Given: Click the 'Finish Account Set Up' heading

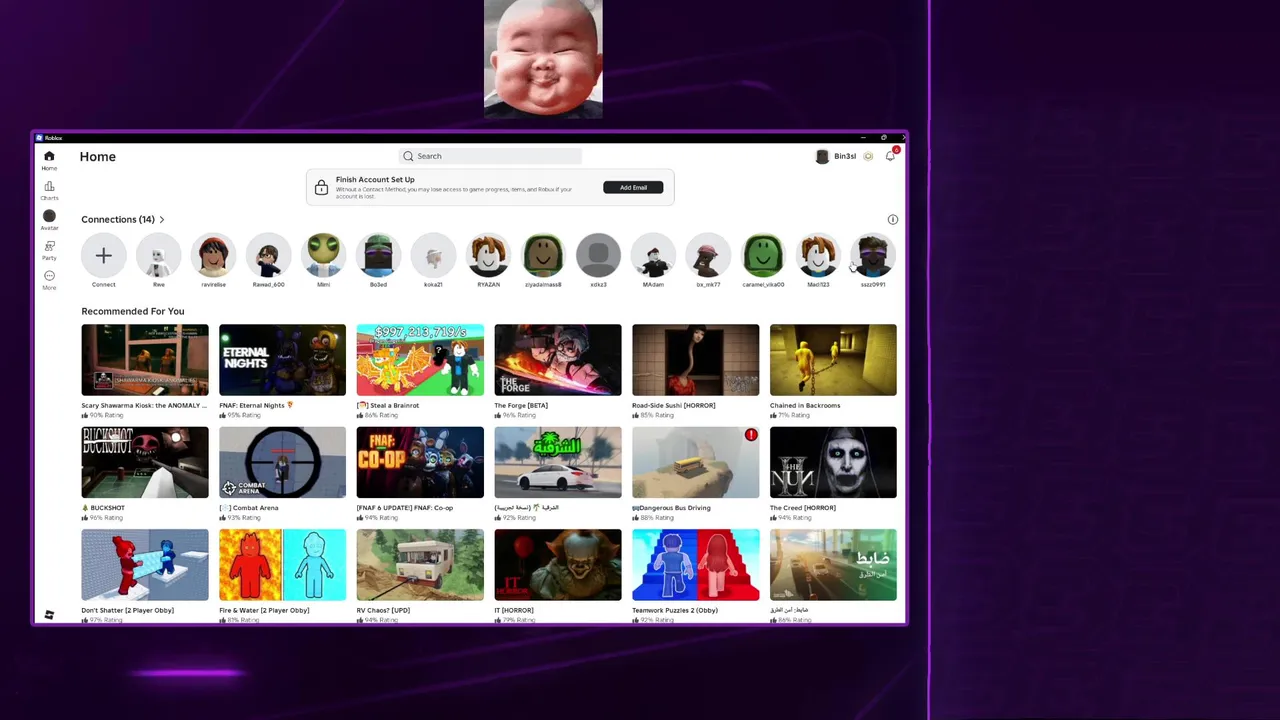Looking at the screenshot, I should coord(375,180).
